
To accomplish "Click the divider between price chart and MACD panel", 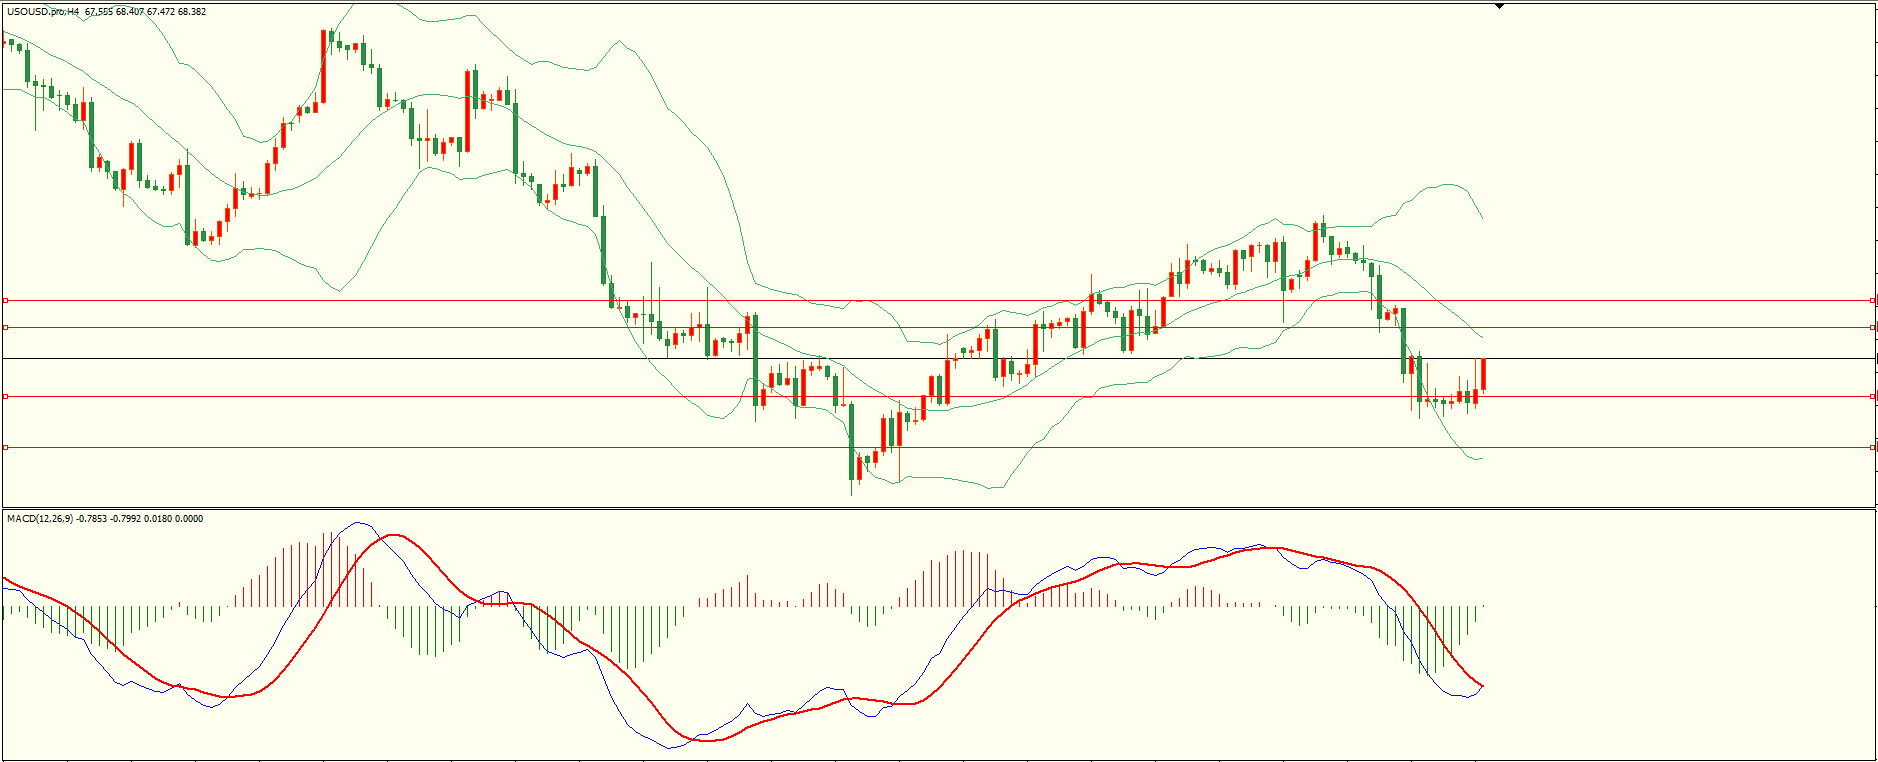I will 938,508.
